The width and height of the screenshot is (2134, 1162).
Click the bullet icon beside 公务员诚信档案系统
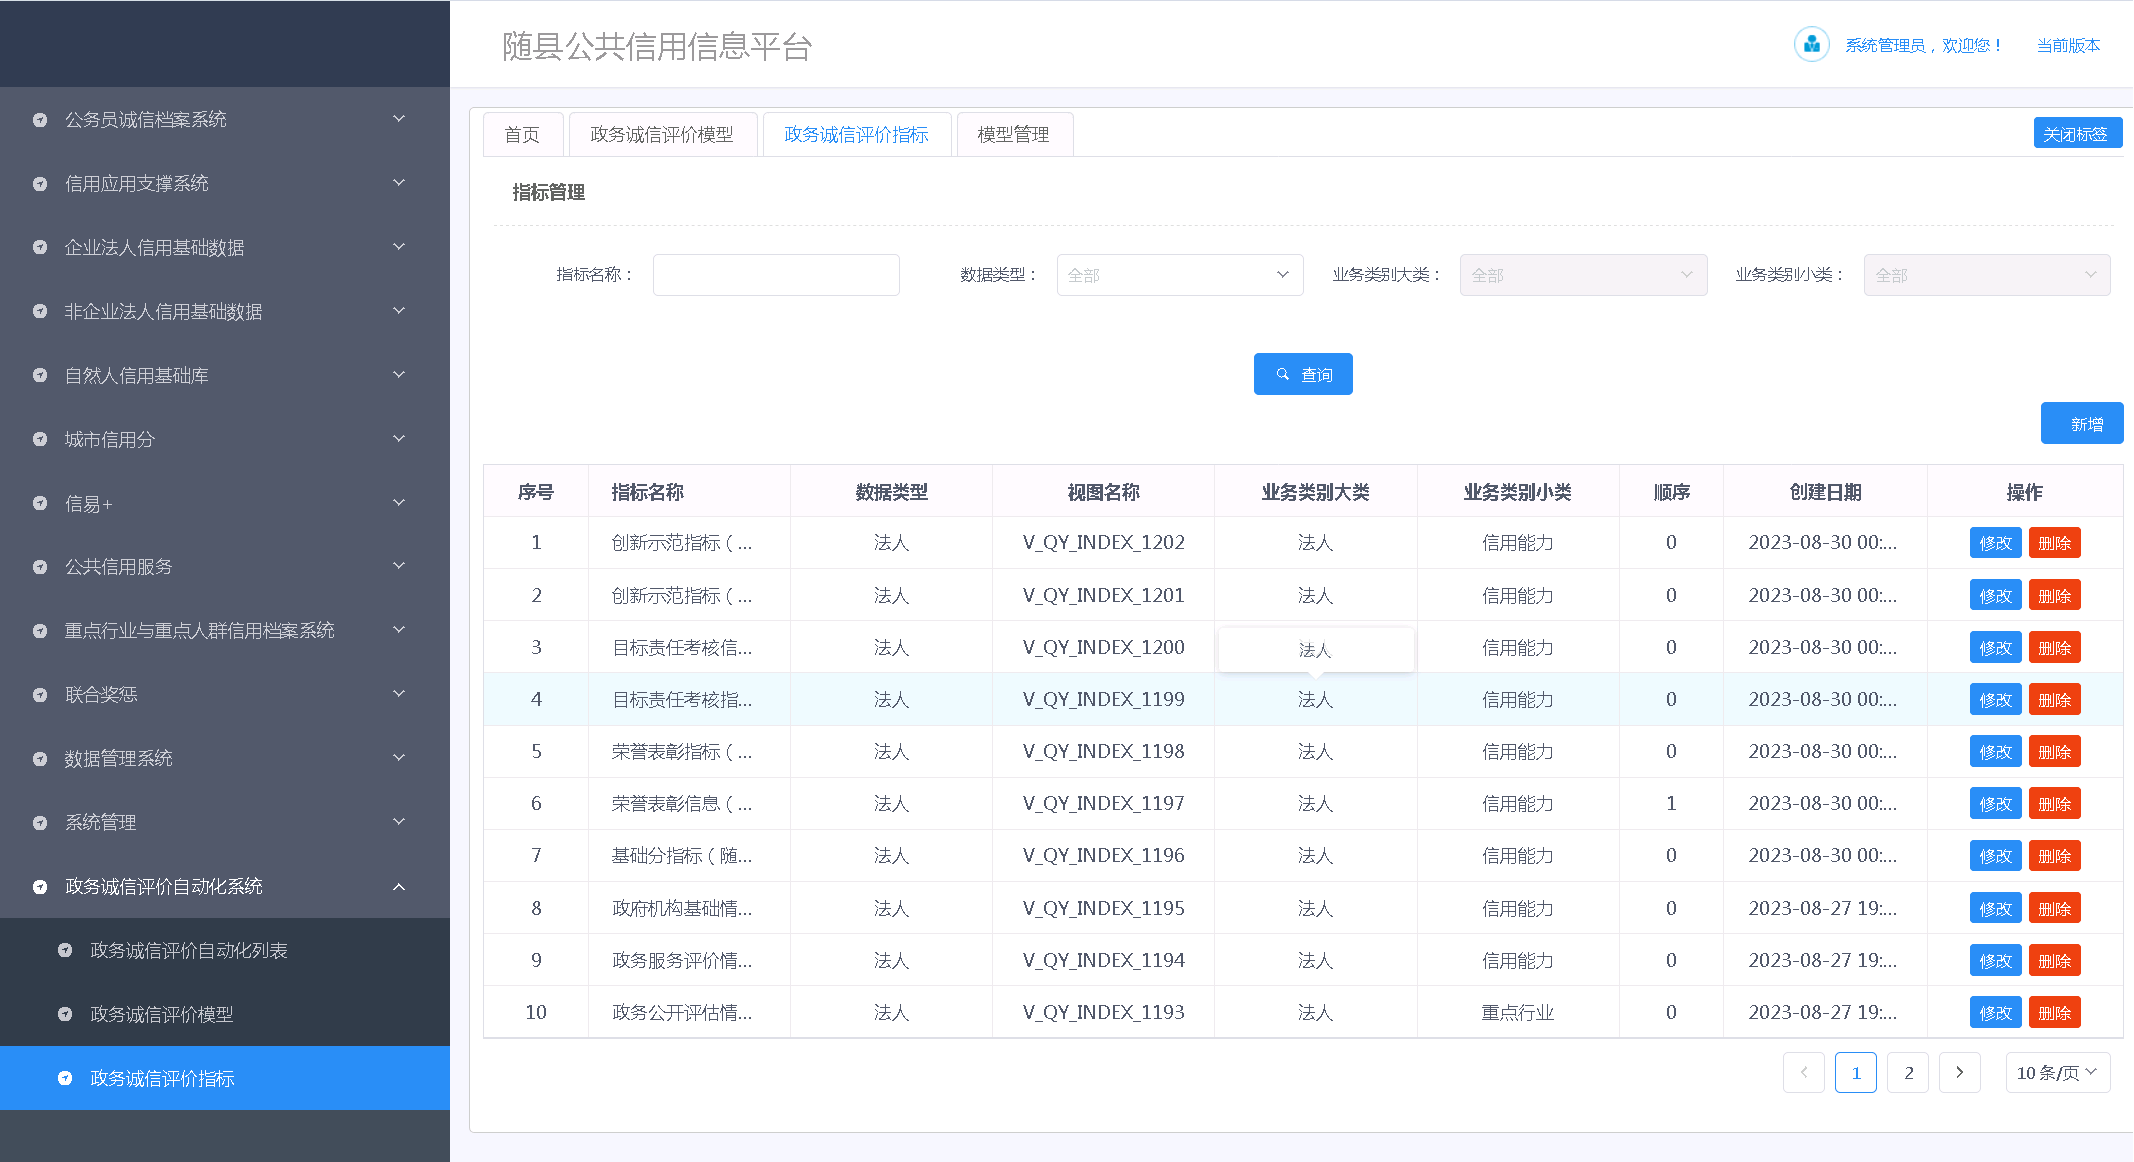(40, 120)
